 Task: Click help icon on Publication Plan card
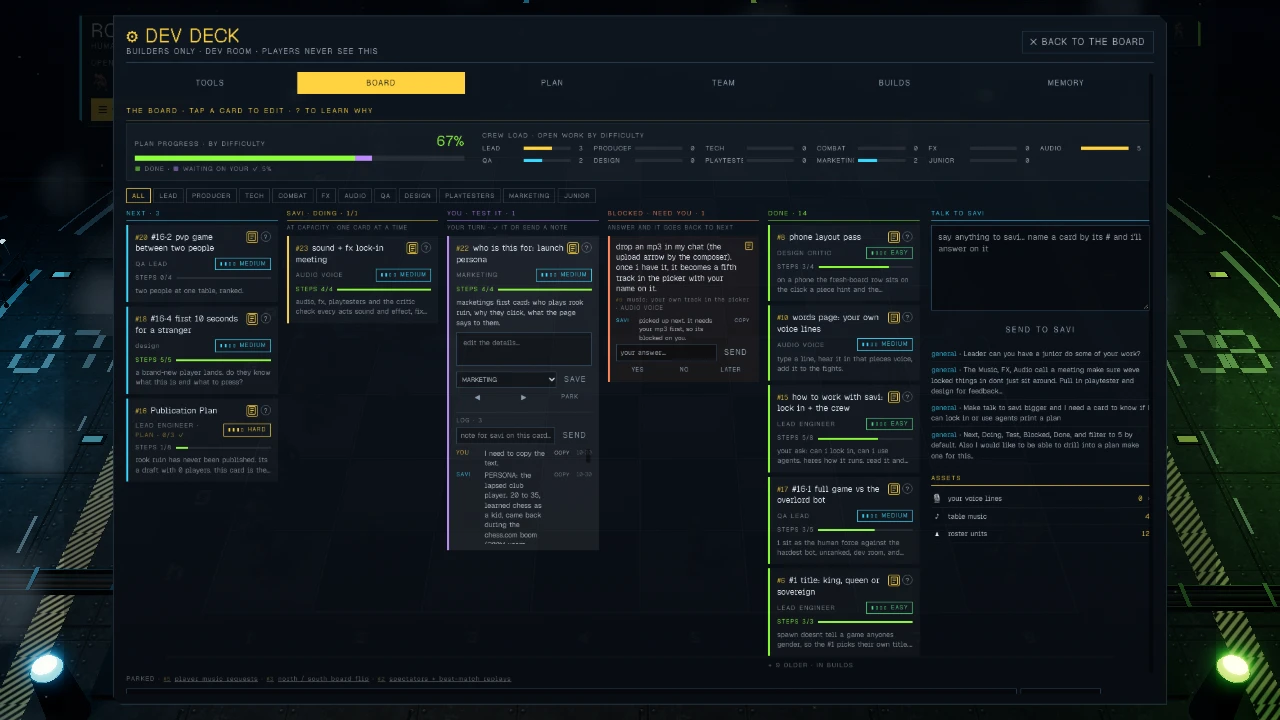[266, 410]
